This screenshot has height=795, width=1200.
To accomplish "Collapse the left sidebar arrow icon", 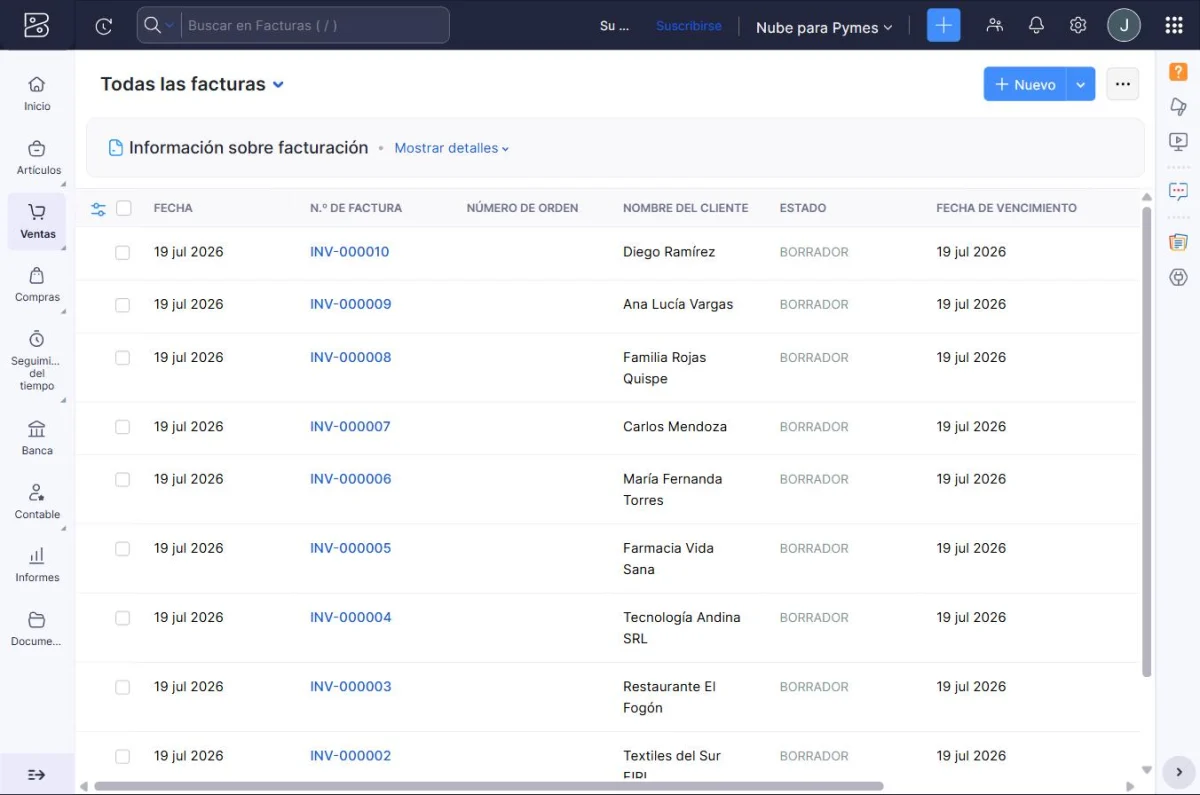I will click(x=36, y=774).
